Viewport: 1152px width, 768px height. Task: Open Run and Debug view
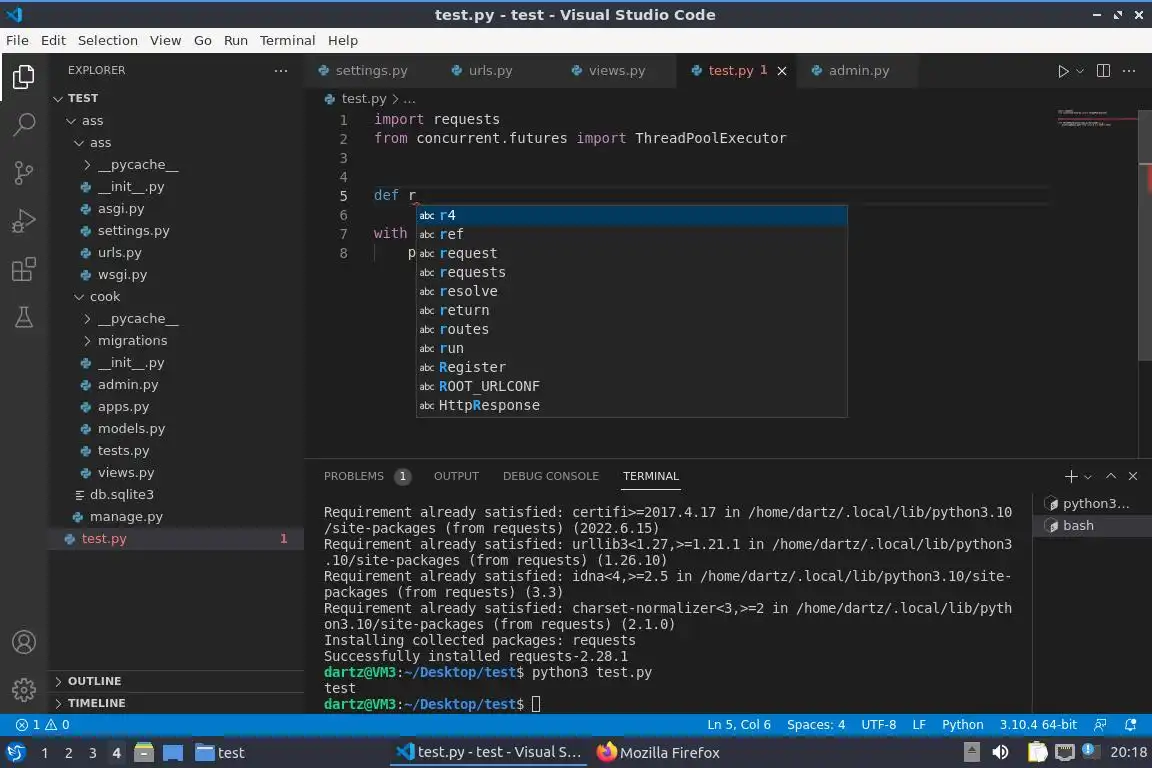(x=24, y=221)
